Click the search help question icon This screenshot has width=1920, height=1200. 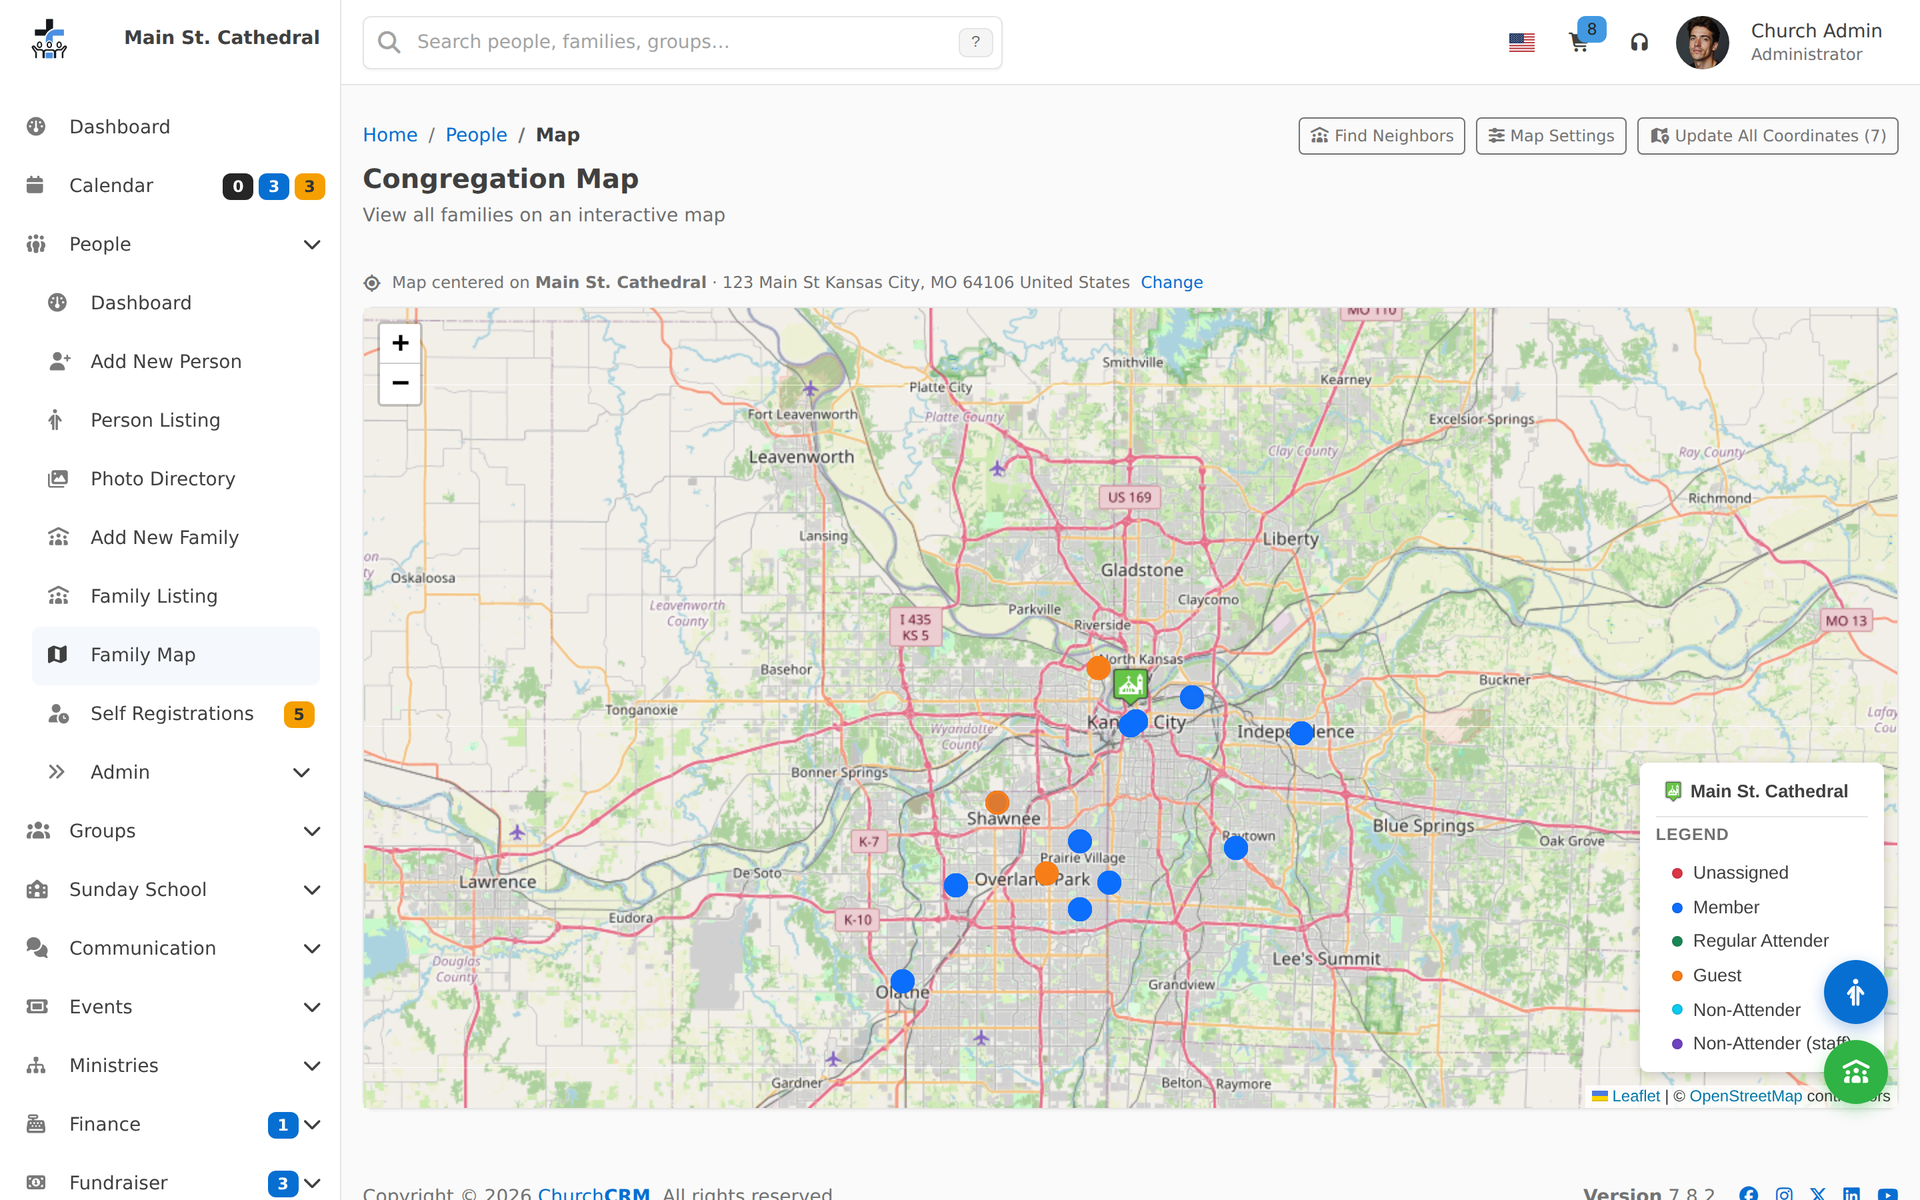[x=975, y=42]
